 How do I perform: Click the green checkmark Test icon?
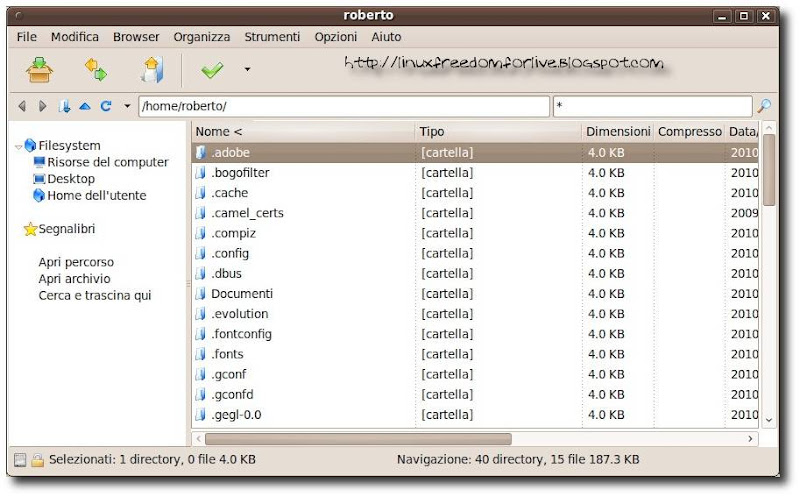click(x=212, y=69)
